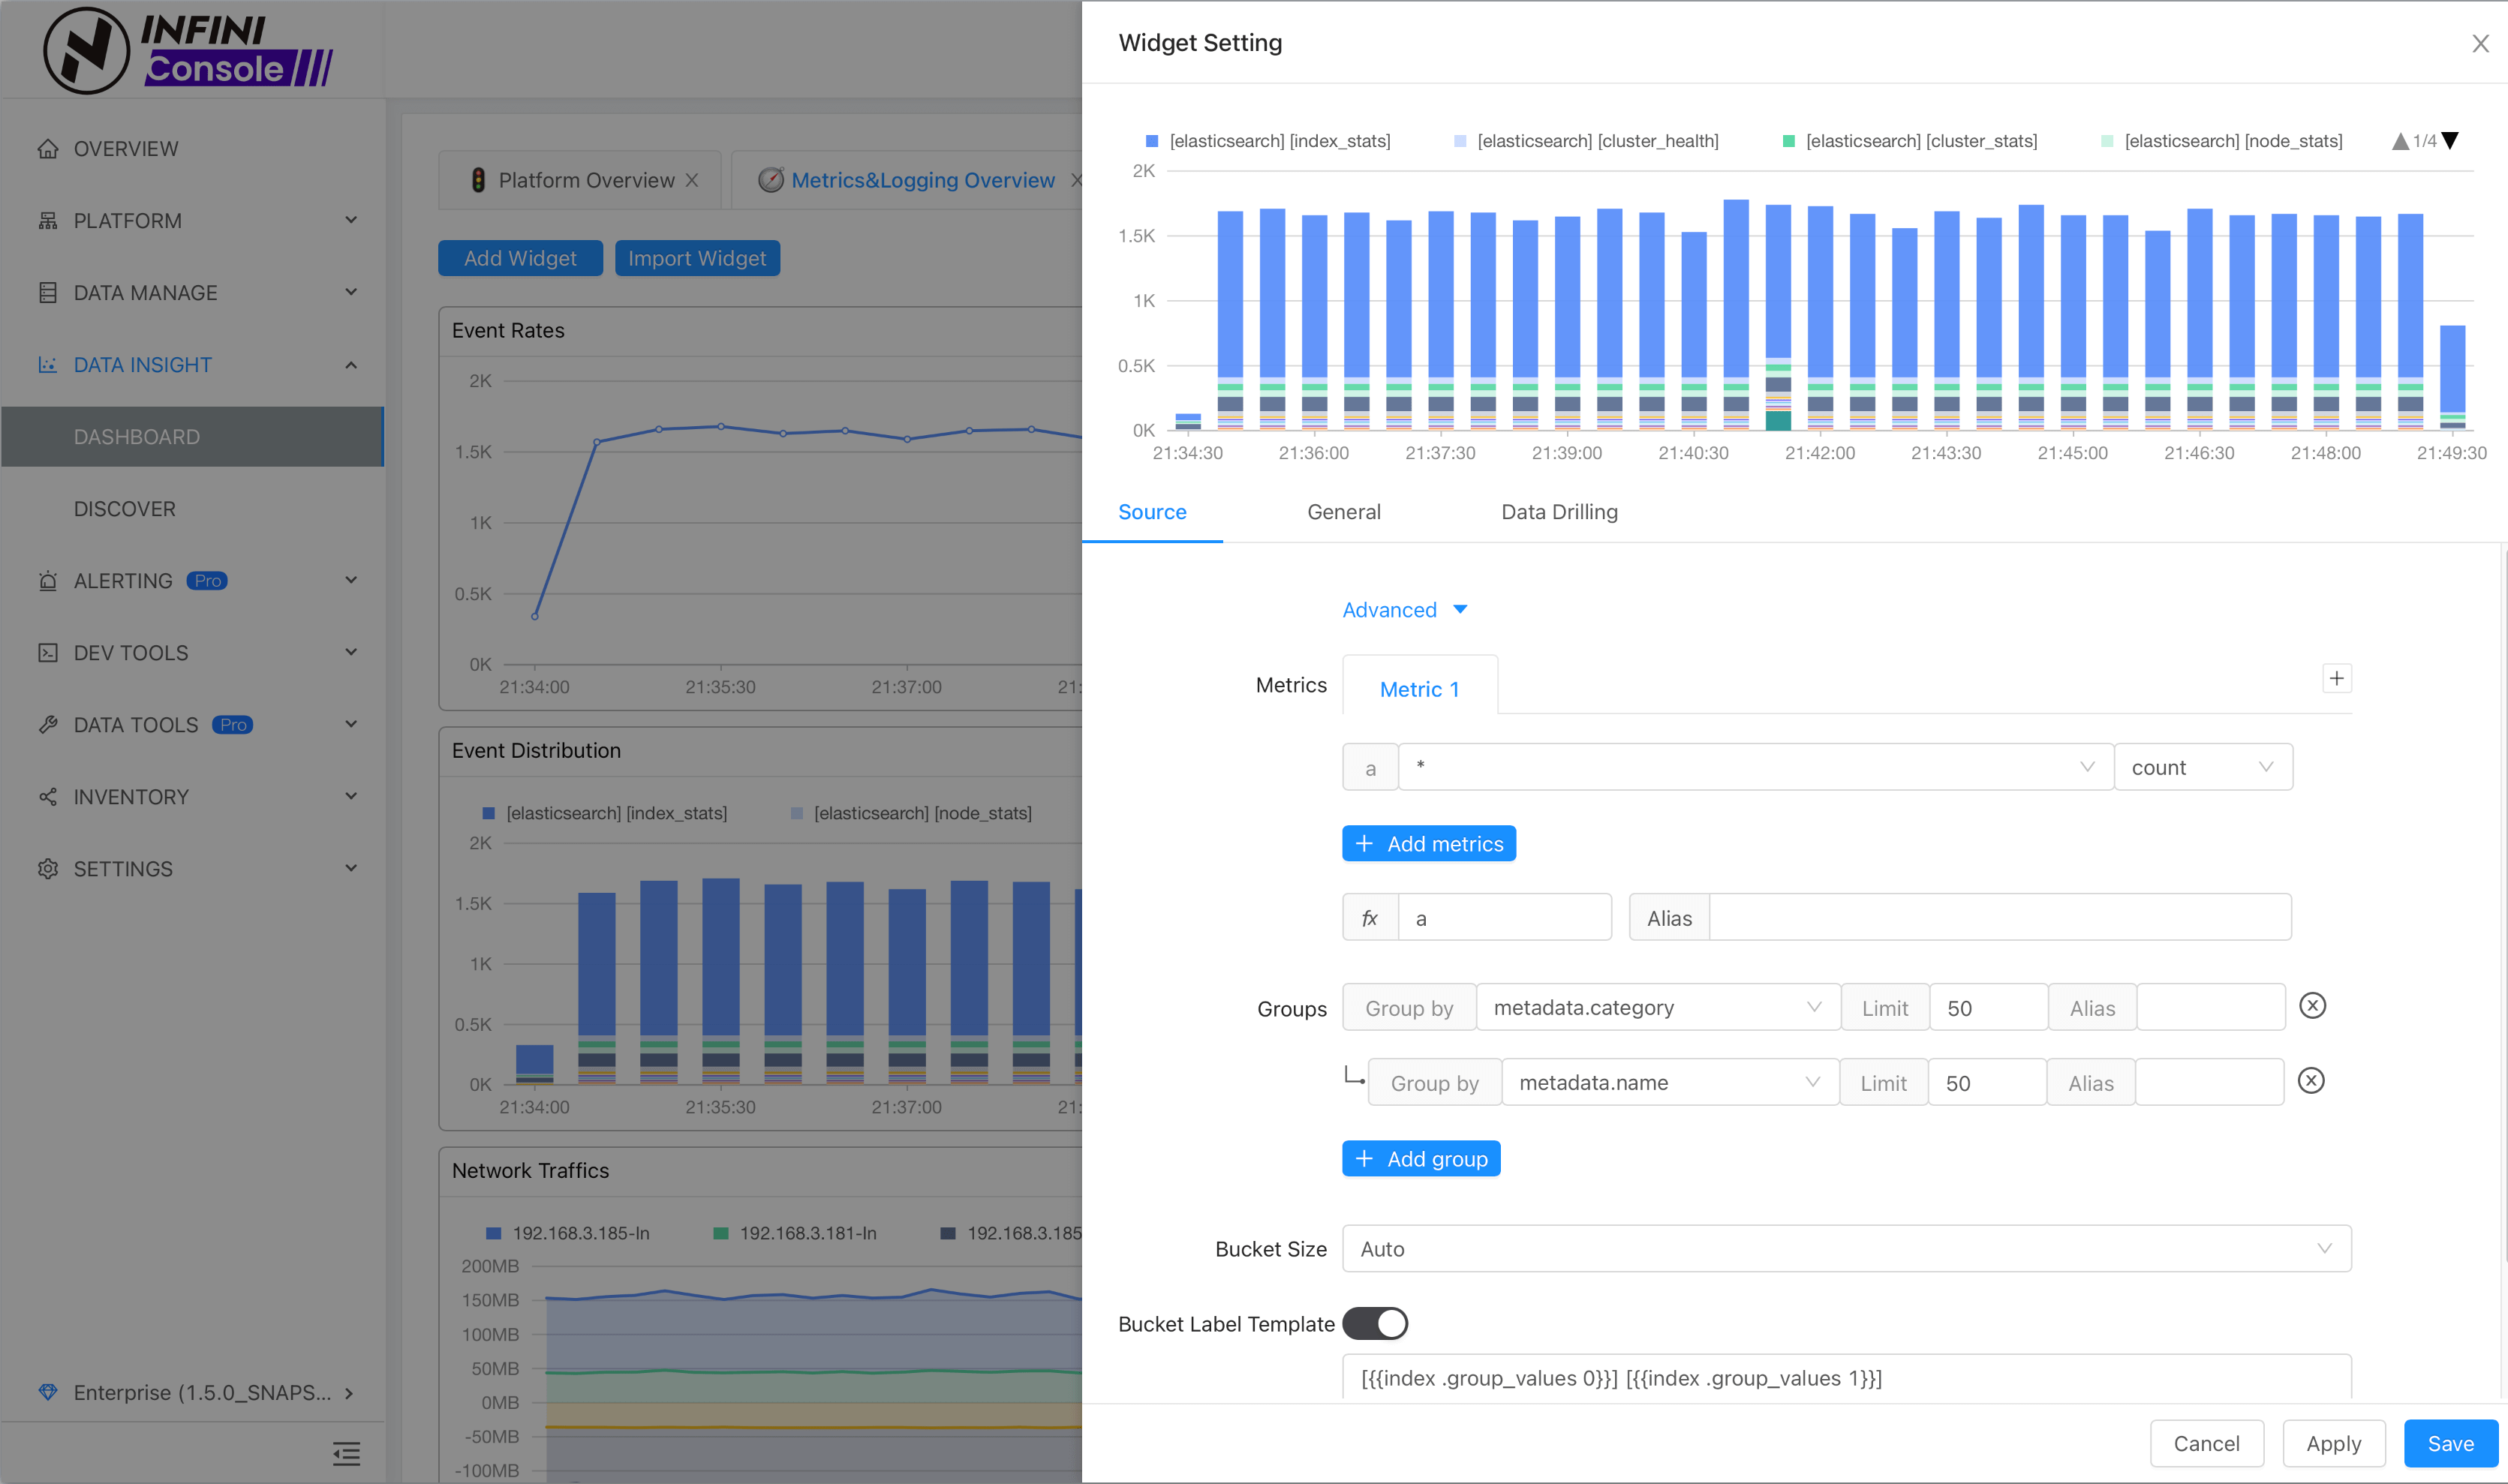This screenshot has height=1484, width=2508.
Task: Click the traffic light icon on Platform Overview tab
Action: [478, 180]
